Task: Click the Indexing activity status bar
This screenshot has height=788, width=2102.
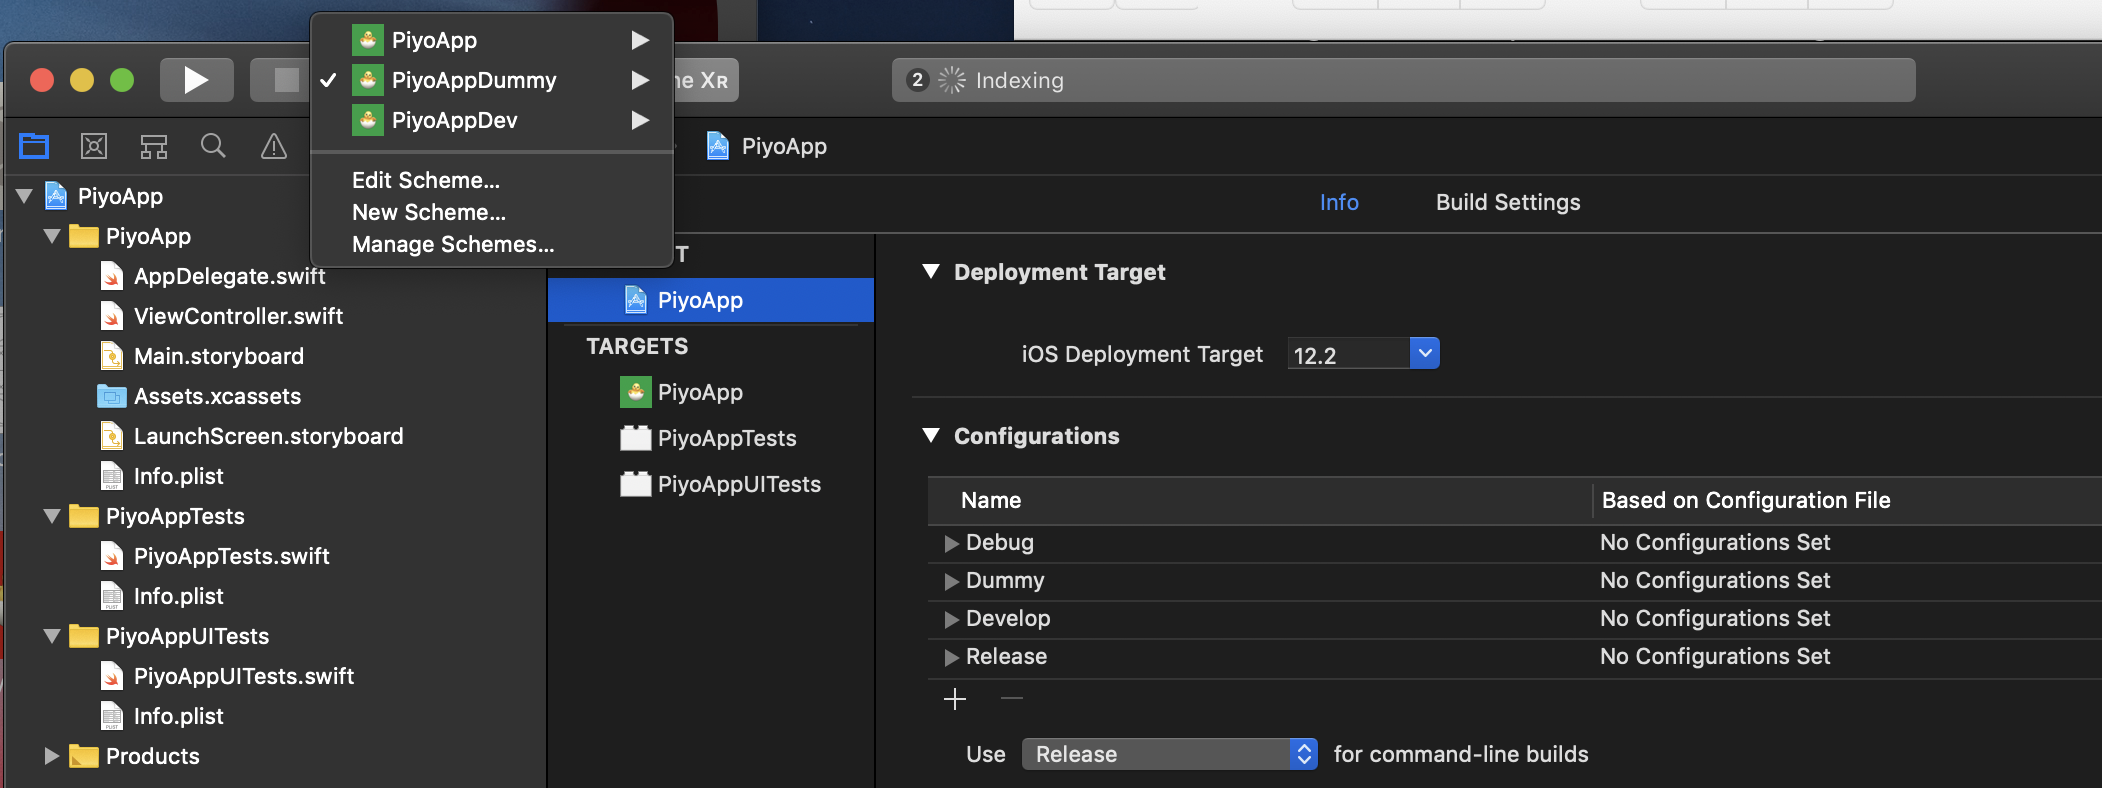Action: 1403,80
